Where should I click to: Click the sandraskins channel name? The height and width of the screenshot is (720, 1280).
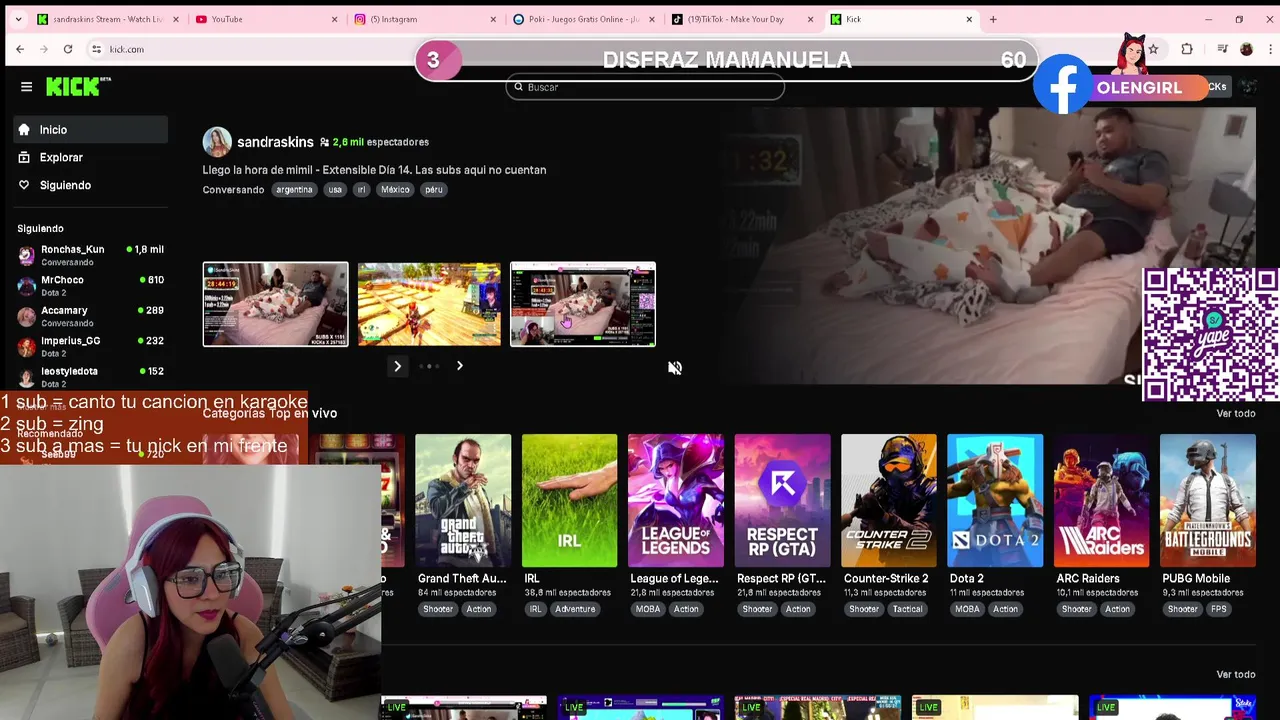point(275,142)
